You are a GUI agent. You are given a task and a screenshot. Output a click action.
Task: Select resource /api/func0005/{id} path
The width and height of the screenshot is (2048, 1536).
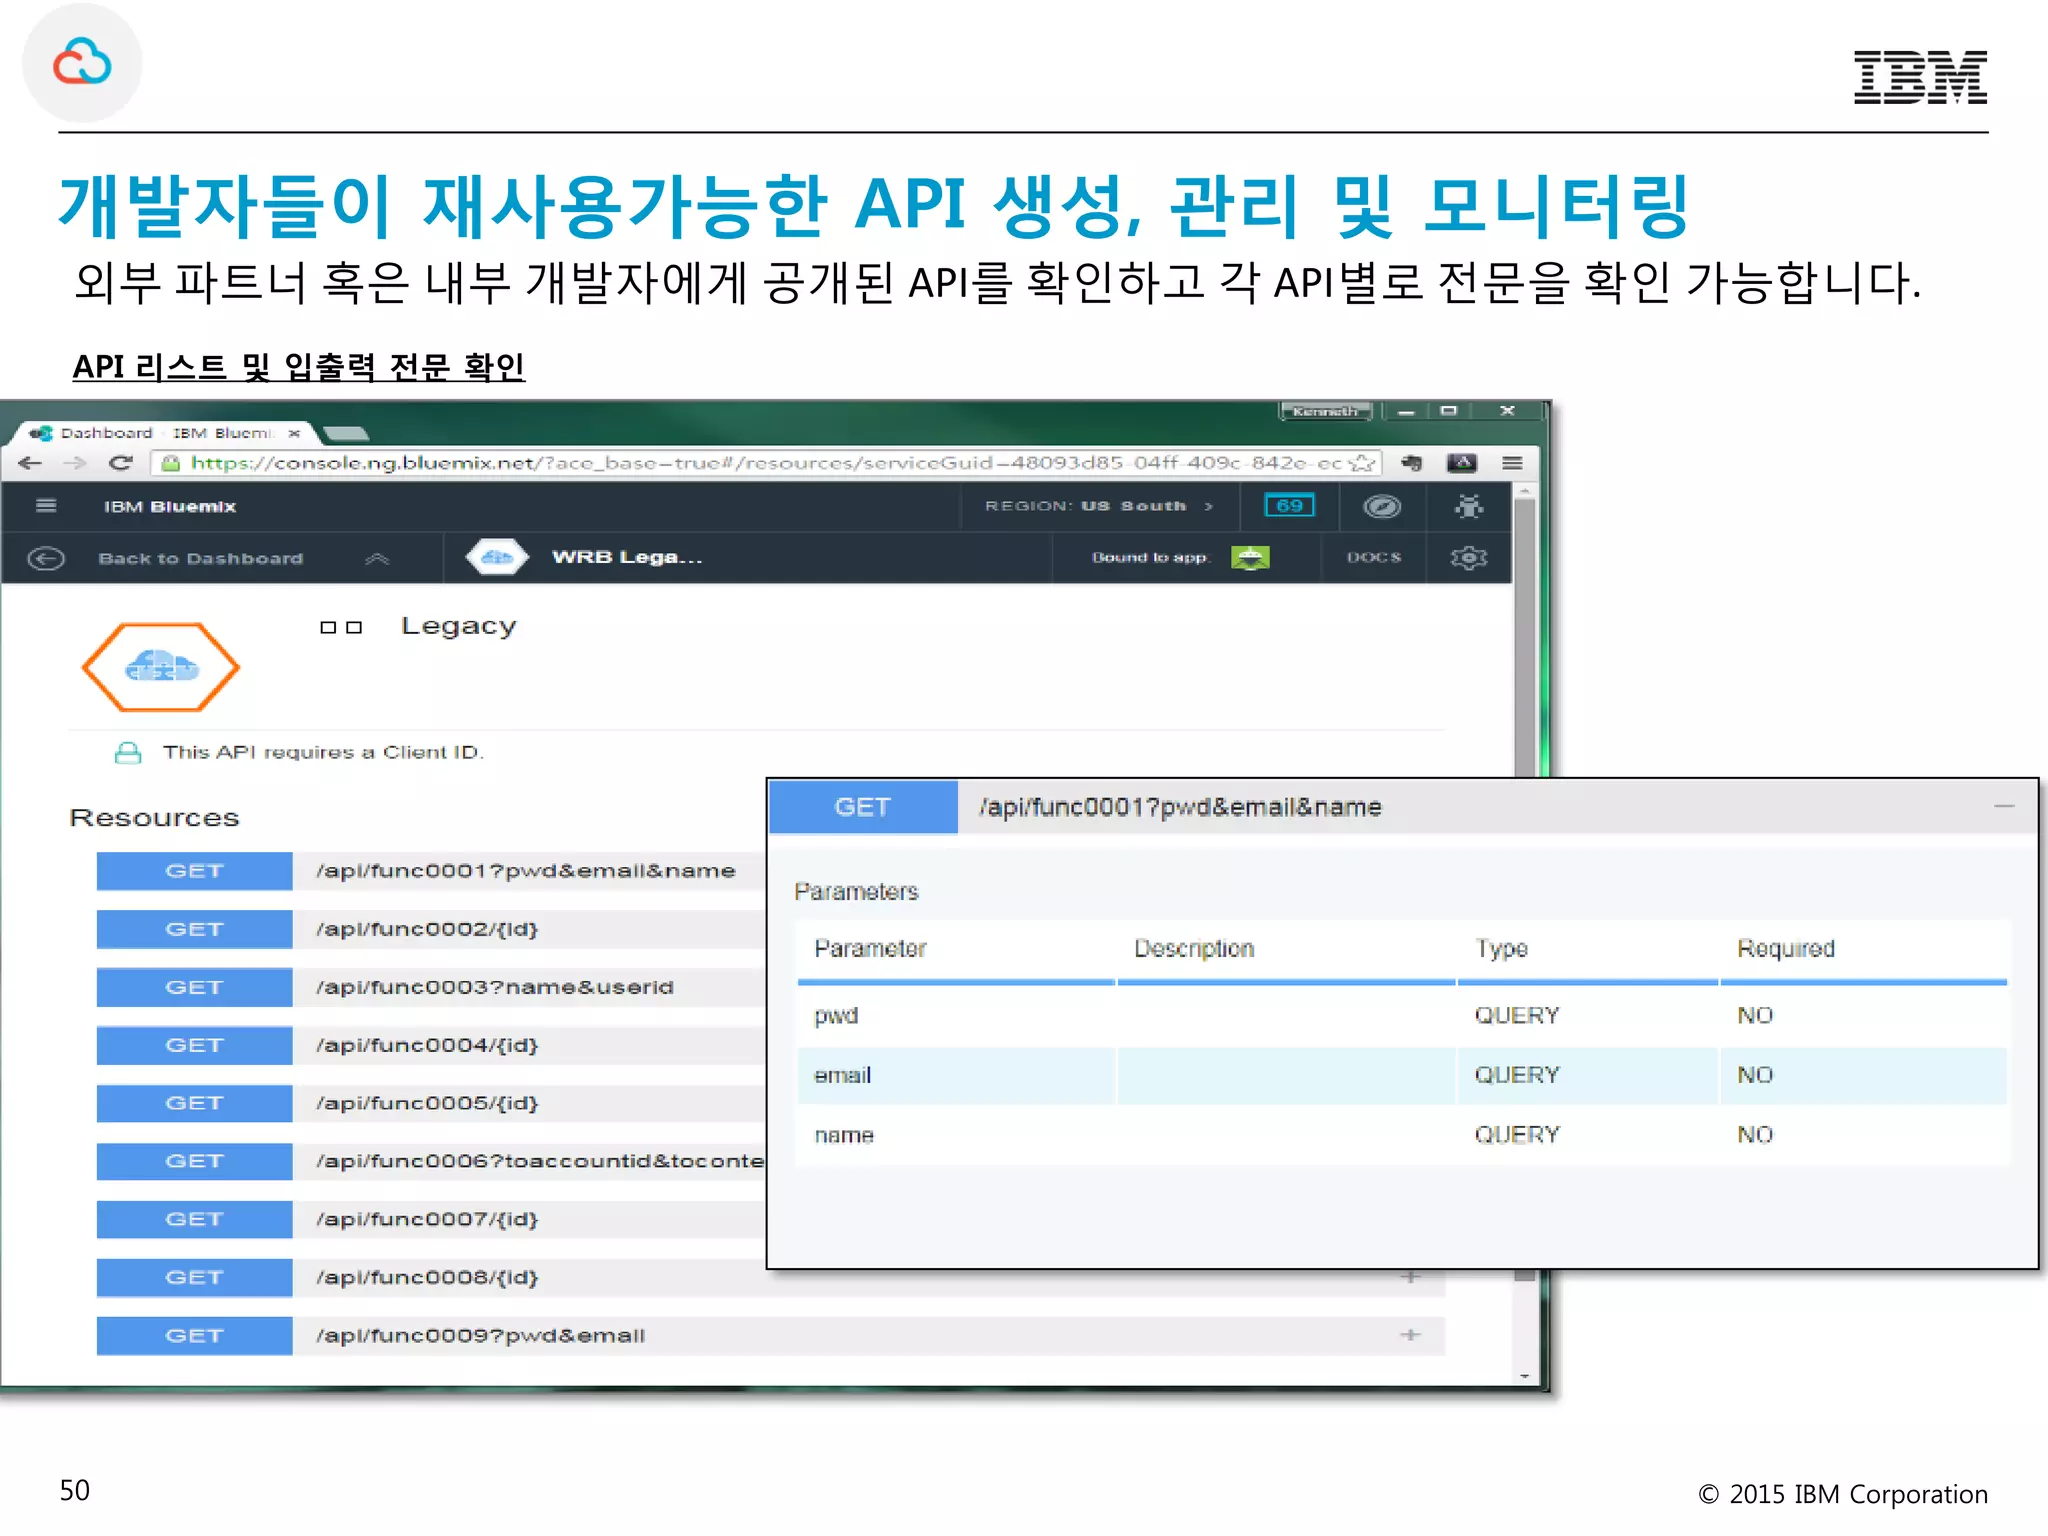click(427, 1103)
